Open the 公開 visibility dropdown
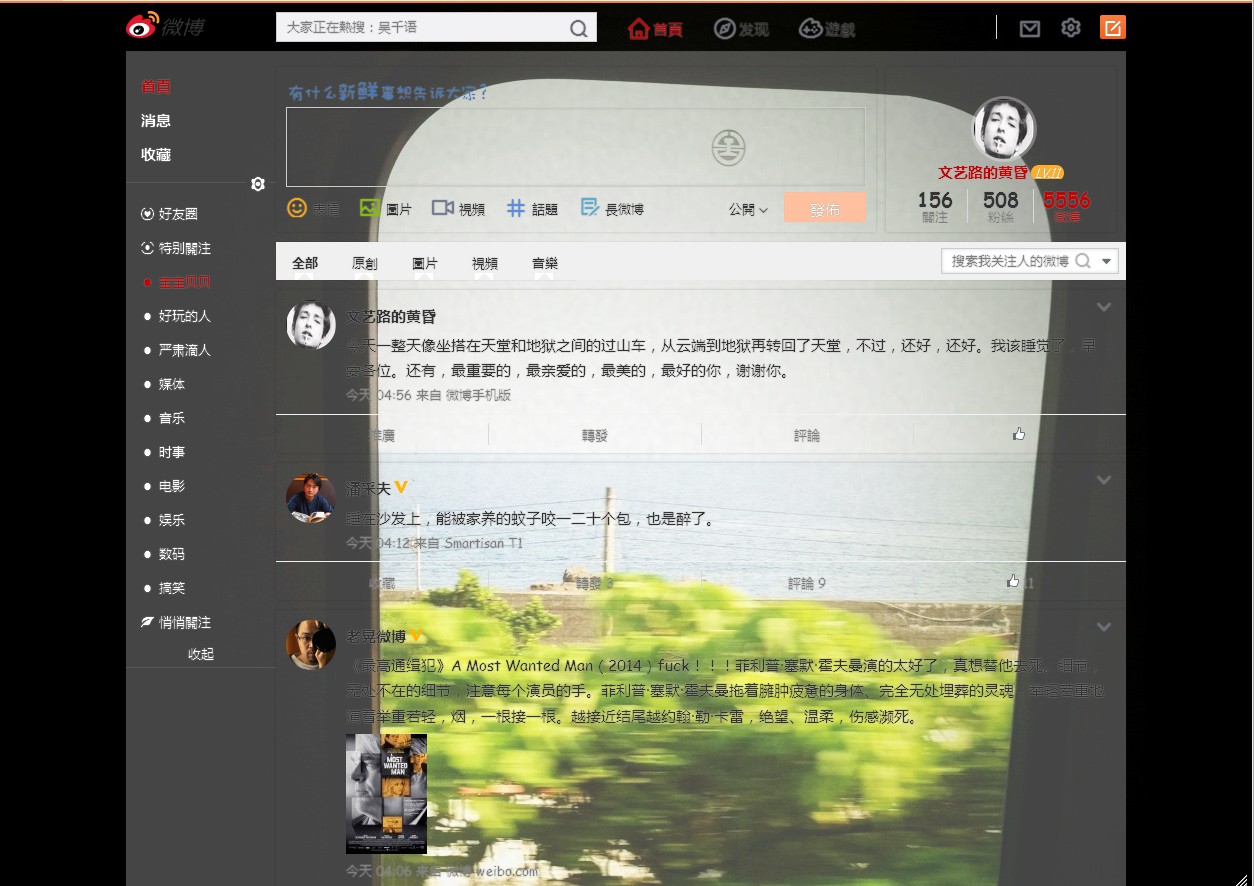Image resolution: width=1254 pixels, height=886 pixels. 748,209
